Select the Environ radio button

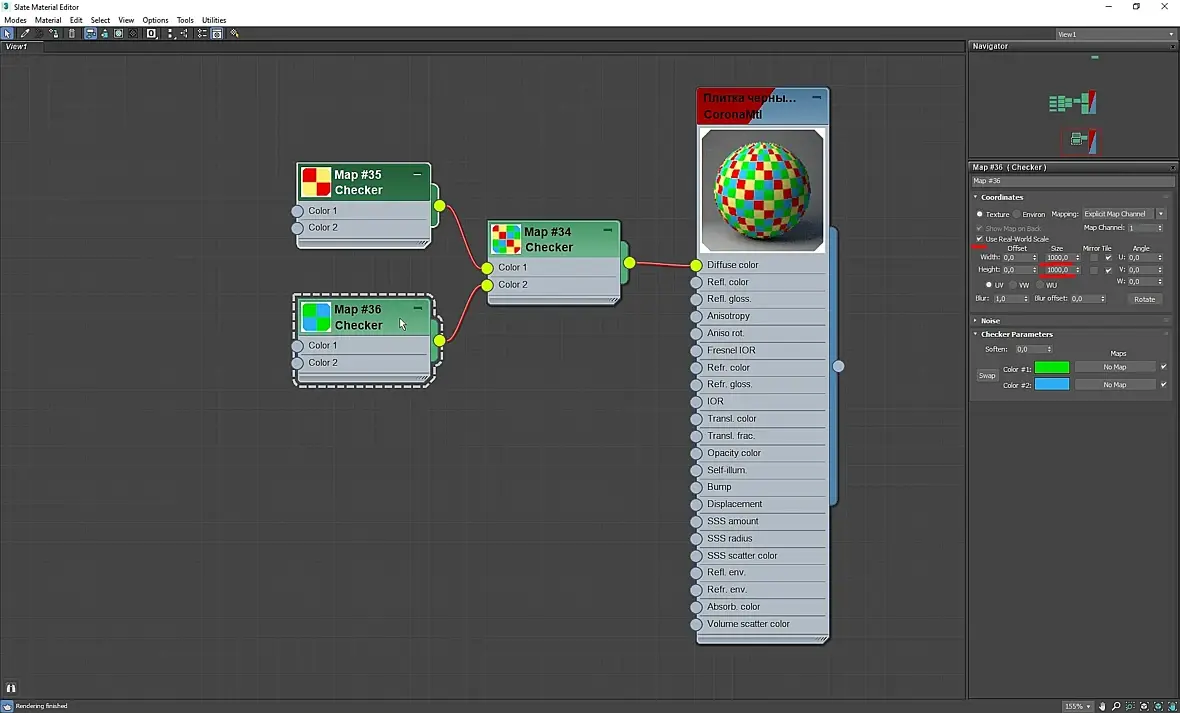[1017, 214]
